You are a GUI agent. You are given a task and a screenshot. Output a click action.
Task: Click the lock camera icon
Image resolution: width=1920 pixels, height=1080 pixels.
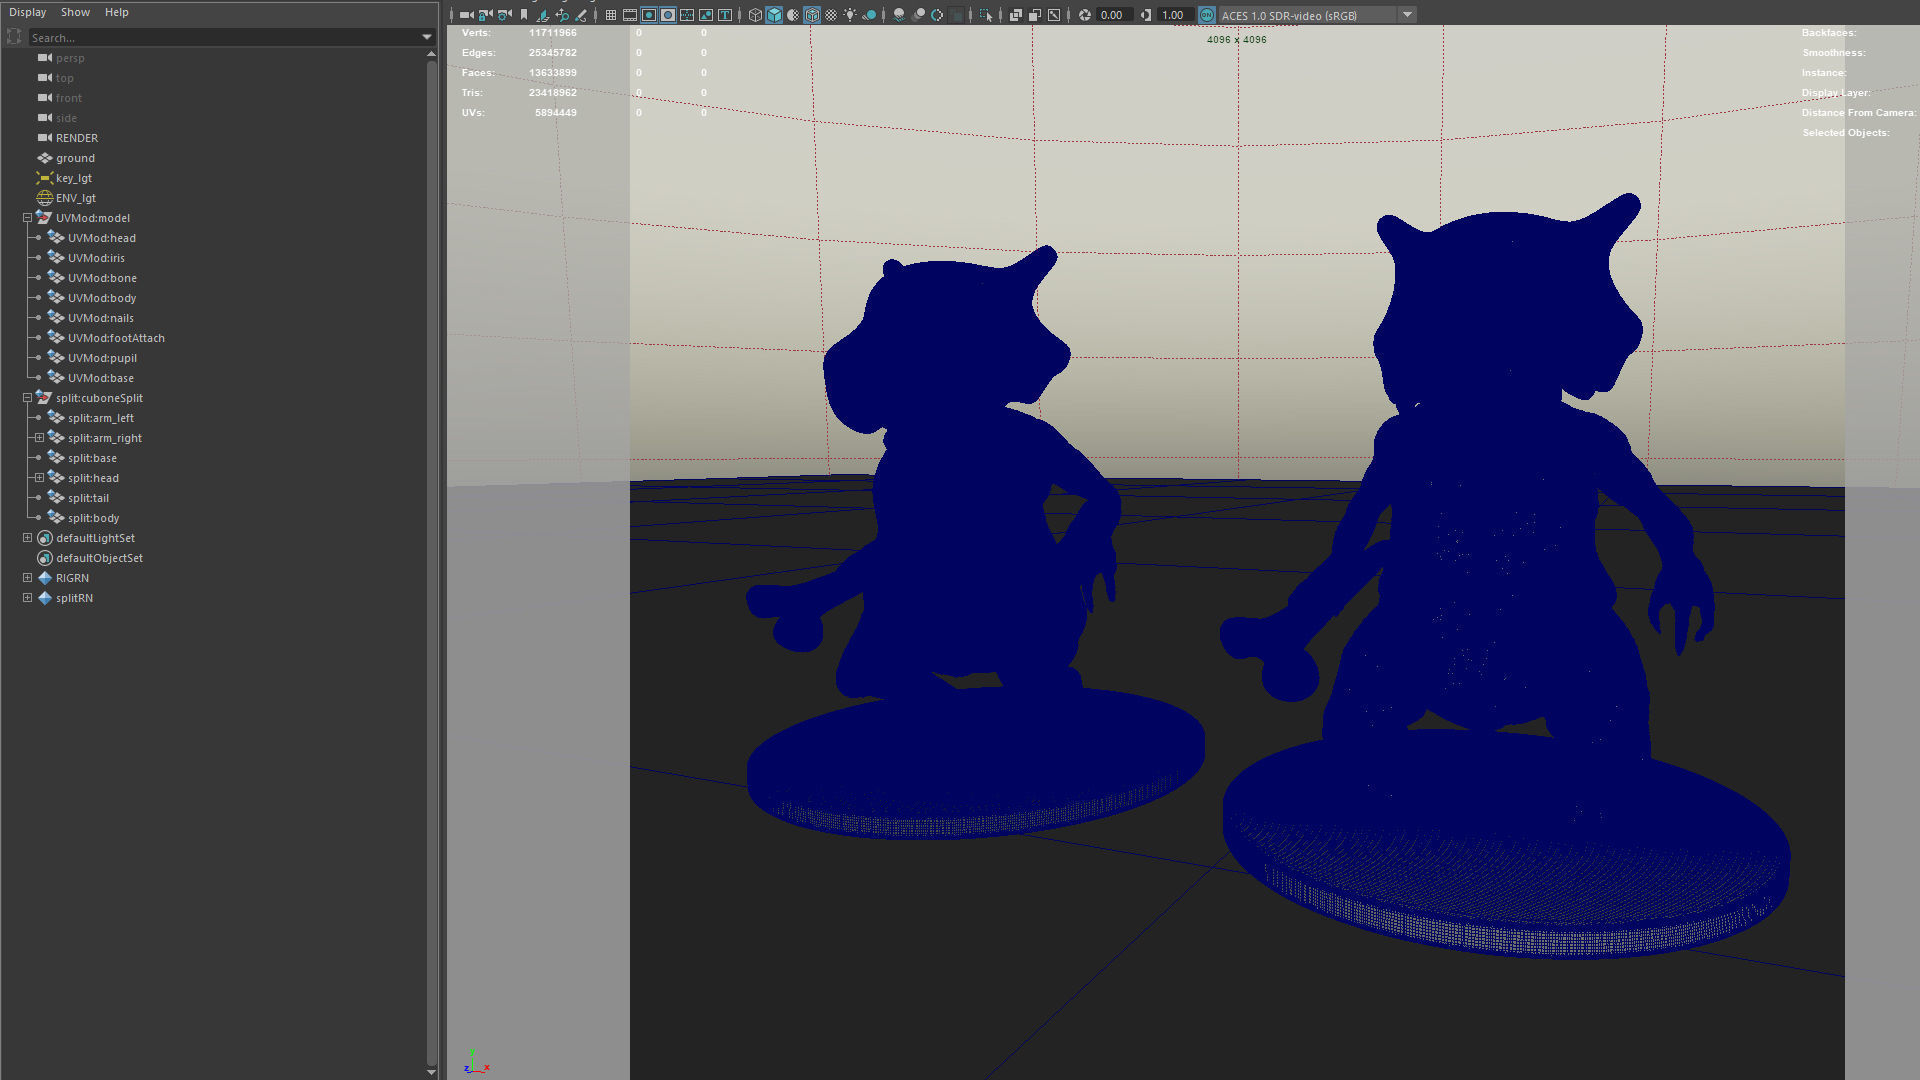(485, 15)
